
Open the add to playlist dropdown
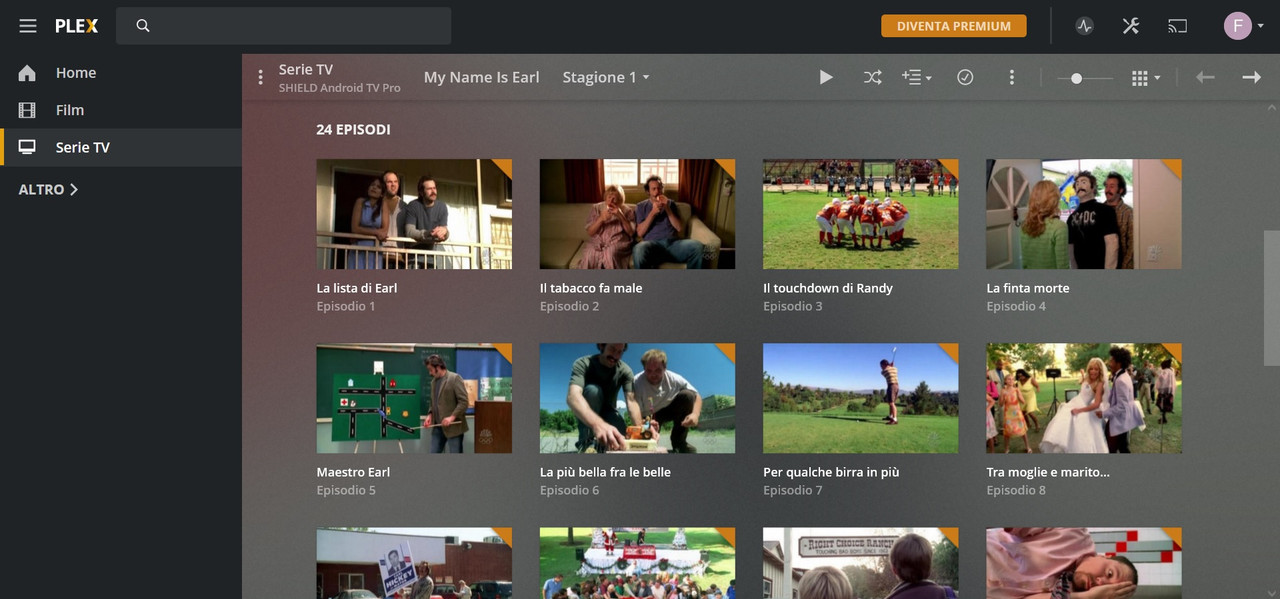click(x=917, y=77)
